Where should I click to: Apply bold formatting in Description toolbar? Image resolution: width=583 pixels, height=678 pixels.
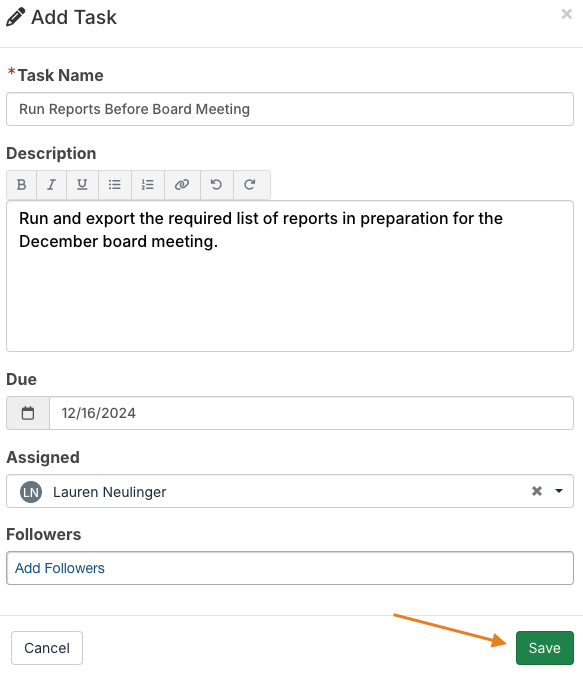pos(22,185)
